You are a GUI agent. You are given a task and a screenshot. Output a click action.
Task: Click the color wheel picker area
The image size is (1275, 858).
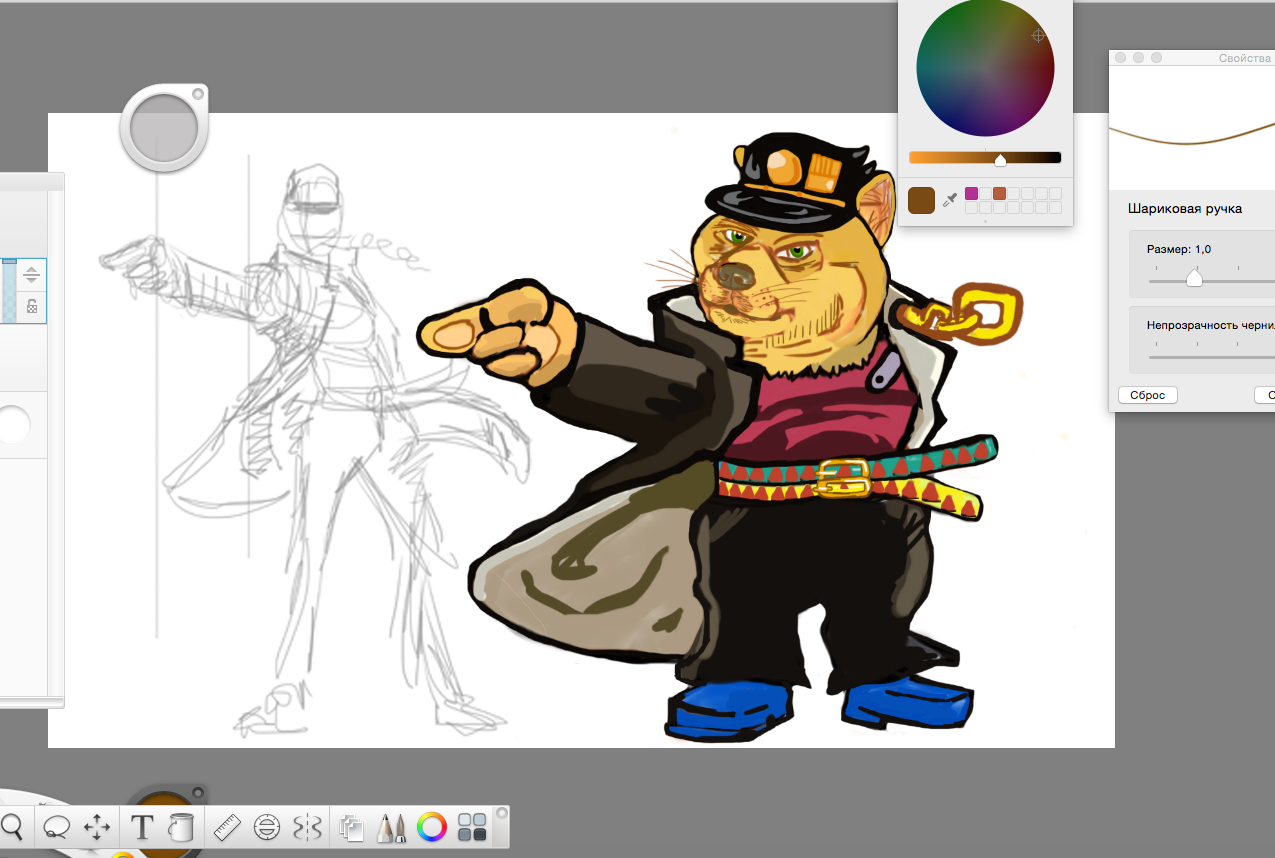coord(985,68)
